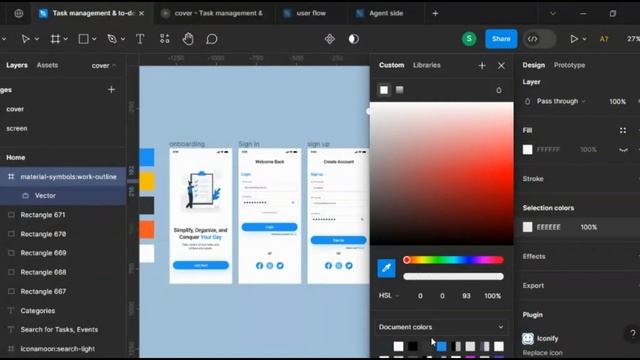640x360 pixels.
Task: Click the blend mode drop icon in picker
Action: tap(499, 90)
